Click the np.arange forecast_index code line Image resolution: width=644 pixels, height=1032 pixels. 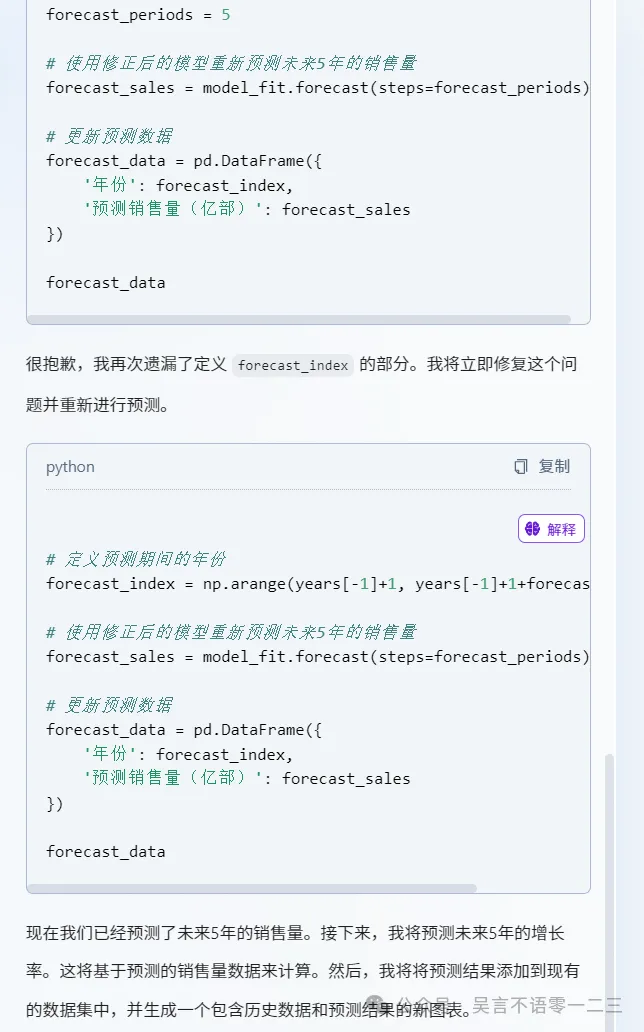click(318, 584)
